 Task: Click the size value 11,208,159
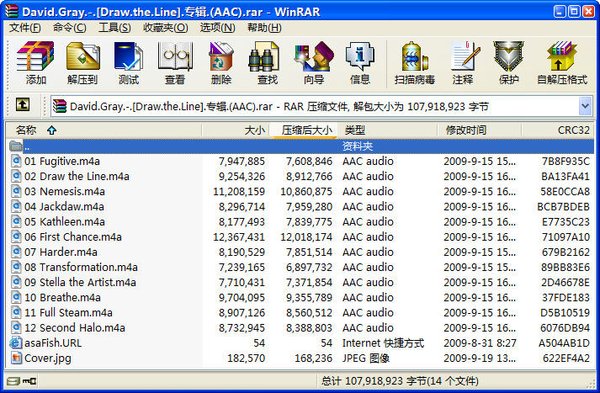[x=239, y=191]
